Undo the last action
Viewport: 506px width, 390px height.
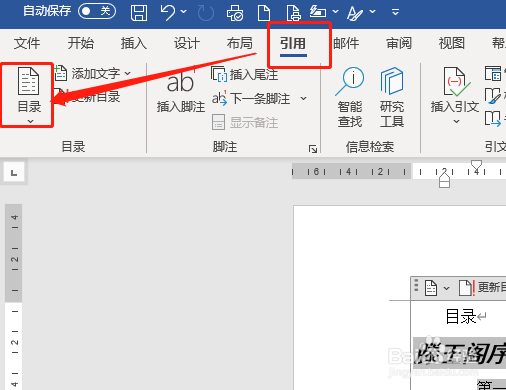167,12
